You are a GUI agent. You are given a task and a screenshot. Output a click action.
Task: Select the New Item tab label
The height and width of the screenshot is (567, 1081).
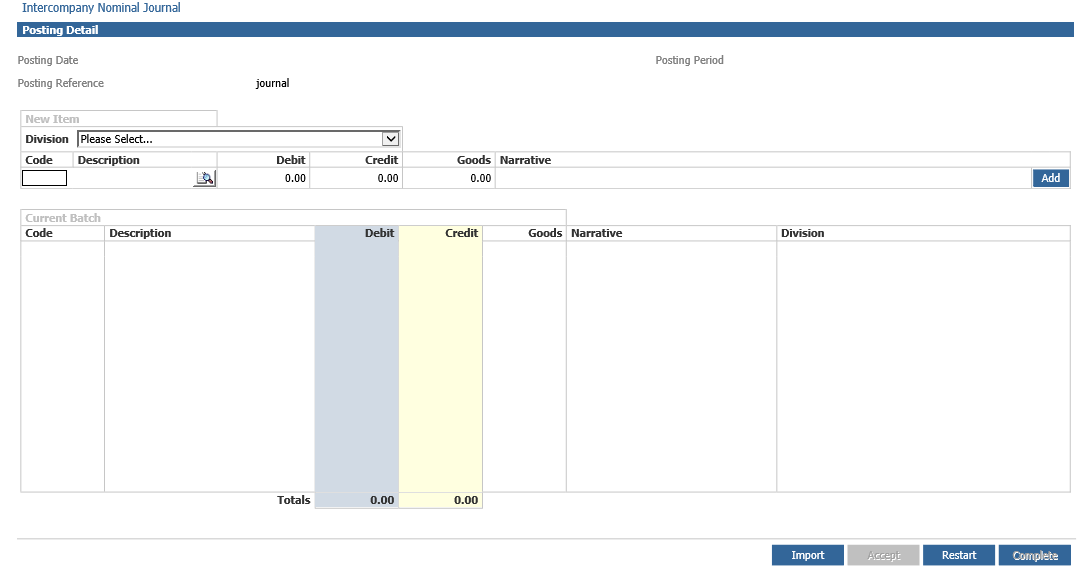coord(52,119)
